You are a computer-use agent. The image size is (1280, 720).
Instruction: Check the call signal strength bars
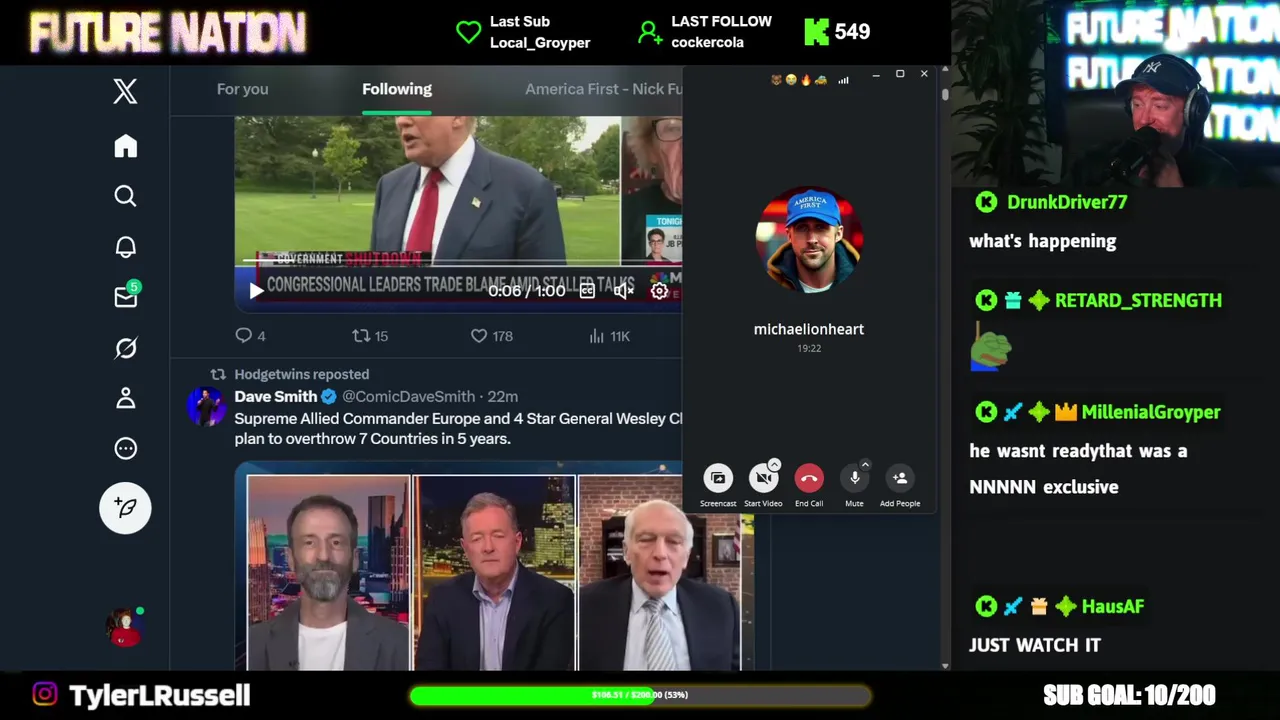(843, 80)
